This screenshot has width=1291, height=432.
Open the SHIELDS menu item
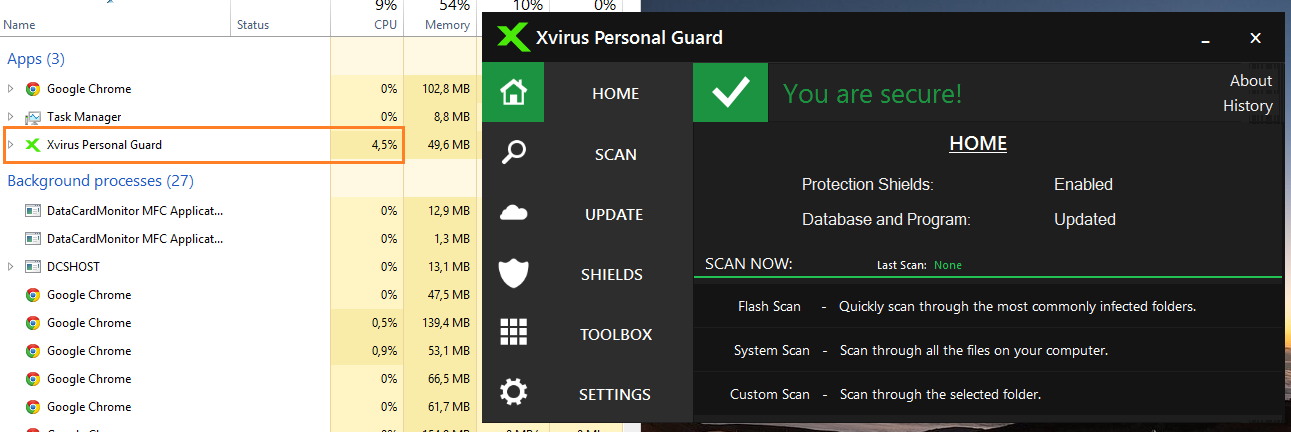pyautogui.click(x=611, y=275)
